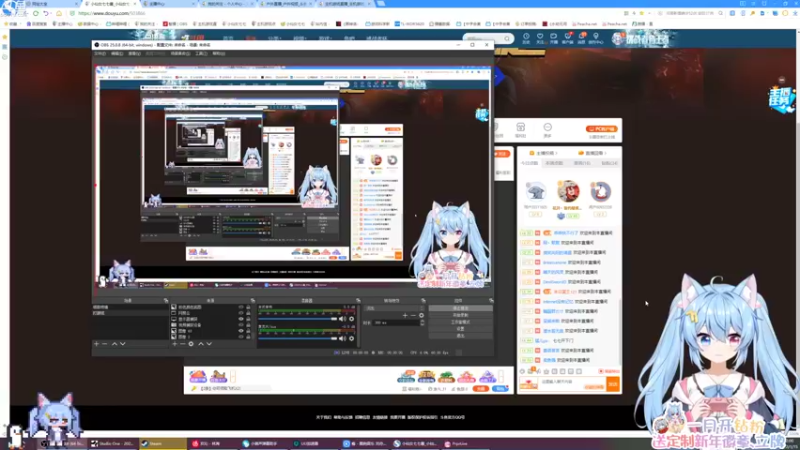Pop out the Mixer dock panel
Screen dimensions: 800x450
pos(359,301)
